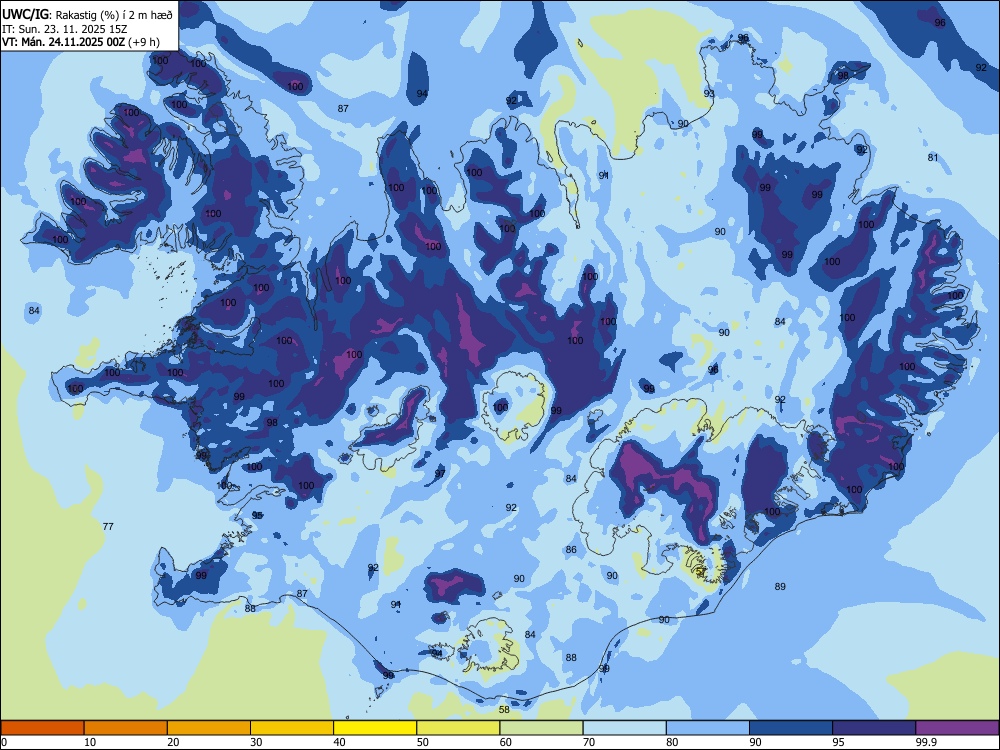Pick the 20–30 light orange legend swatch
This screenshot has height=750, width=1000.
(209, 728)
